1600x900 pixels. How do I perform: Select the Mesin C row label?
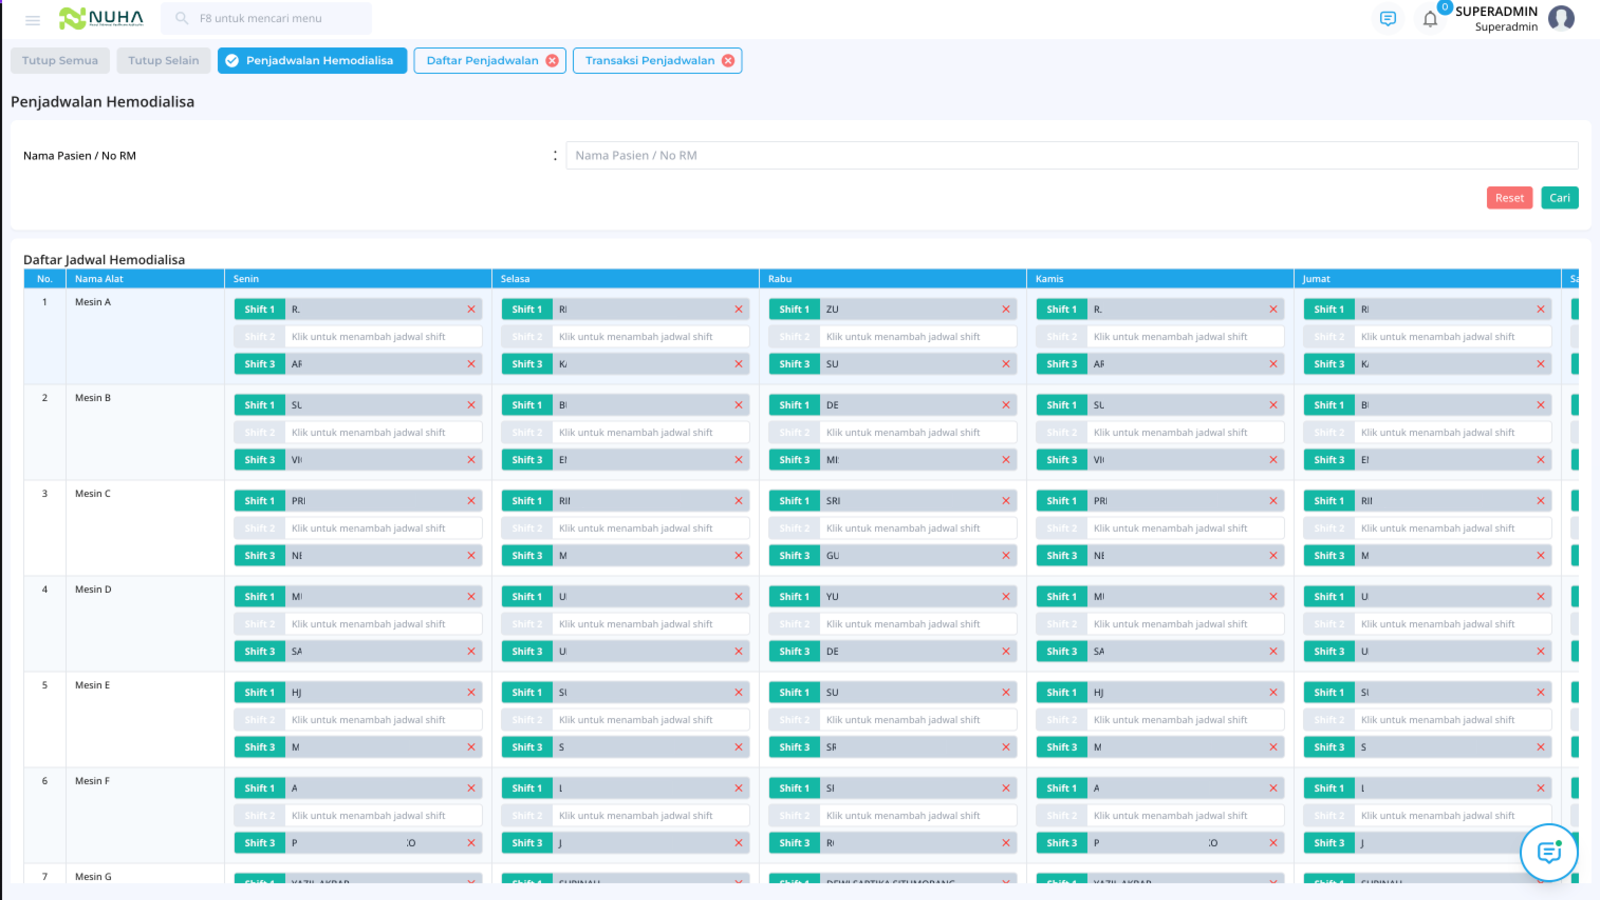pos(93,494)
